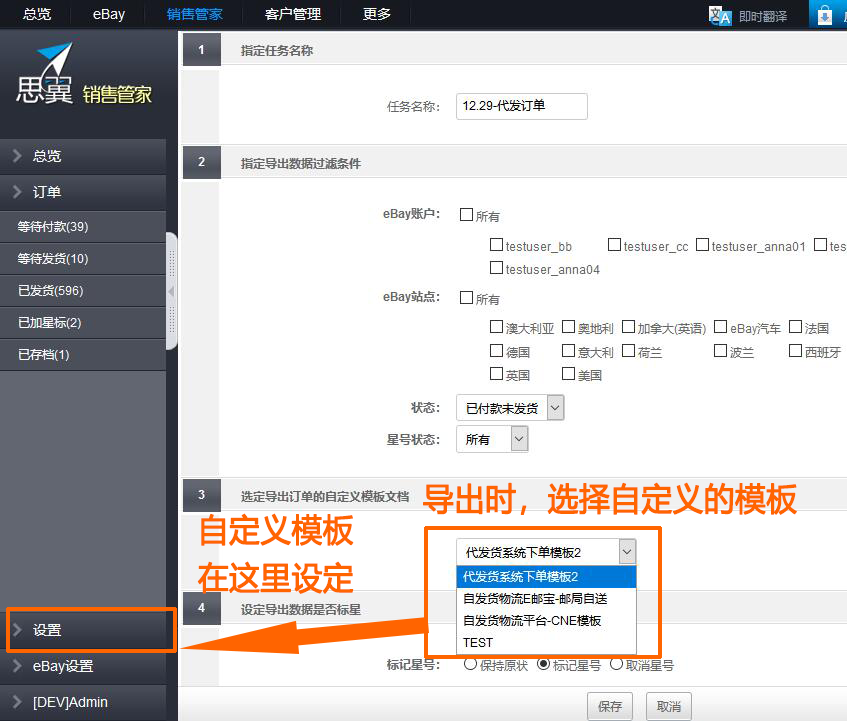
Task: Open the 星号状态 dropdown
Action: (492, 439)
